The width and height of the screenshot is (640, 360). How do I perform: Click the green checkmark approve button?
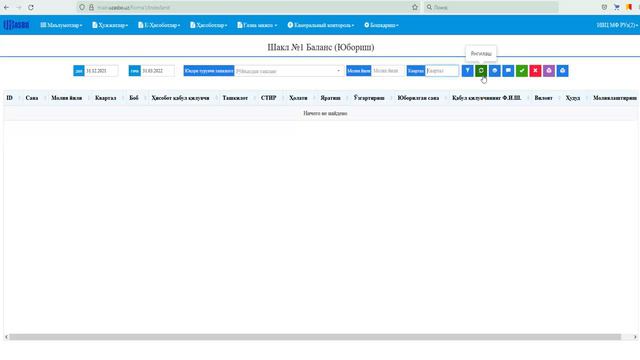522,71
